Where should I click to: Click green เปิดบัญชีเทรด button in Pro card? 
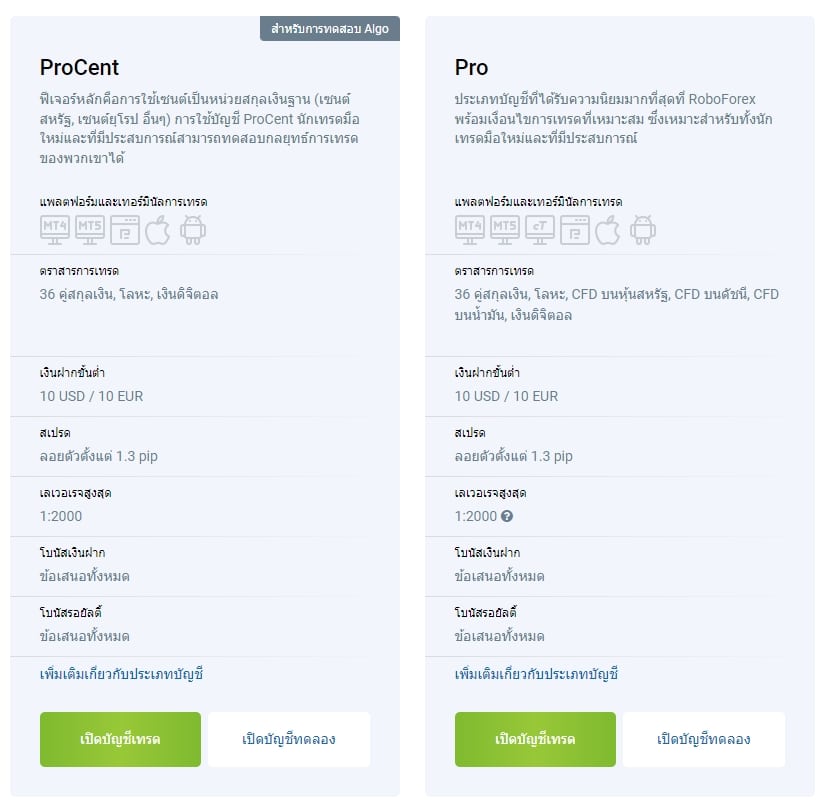coord(535,739)
